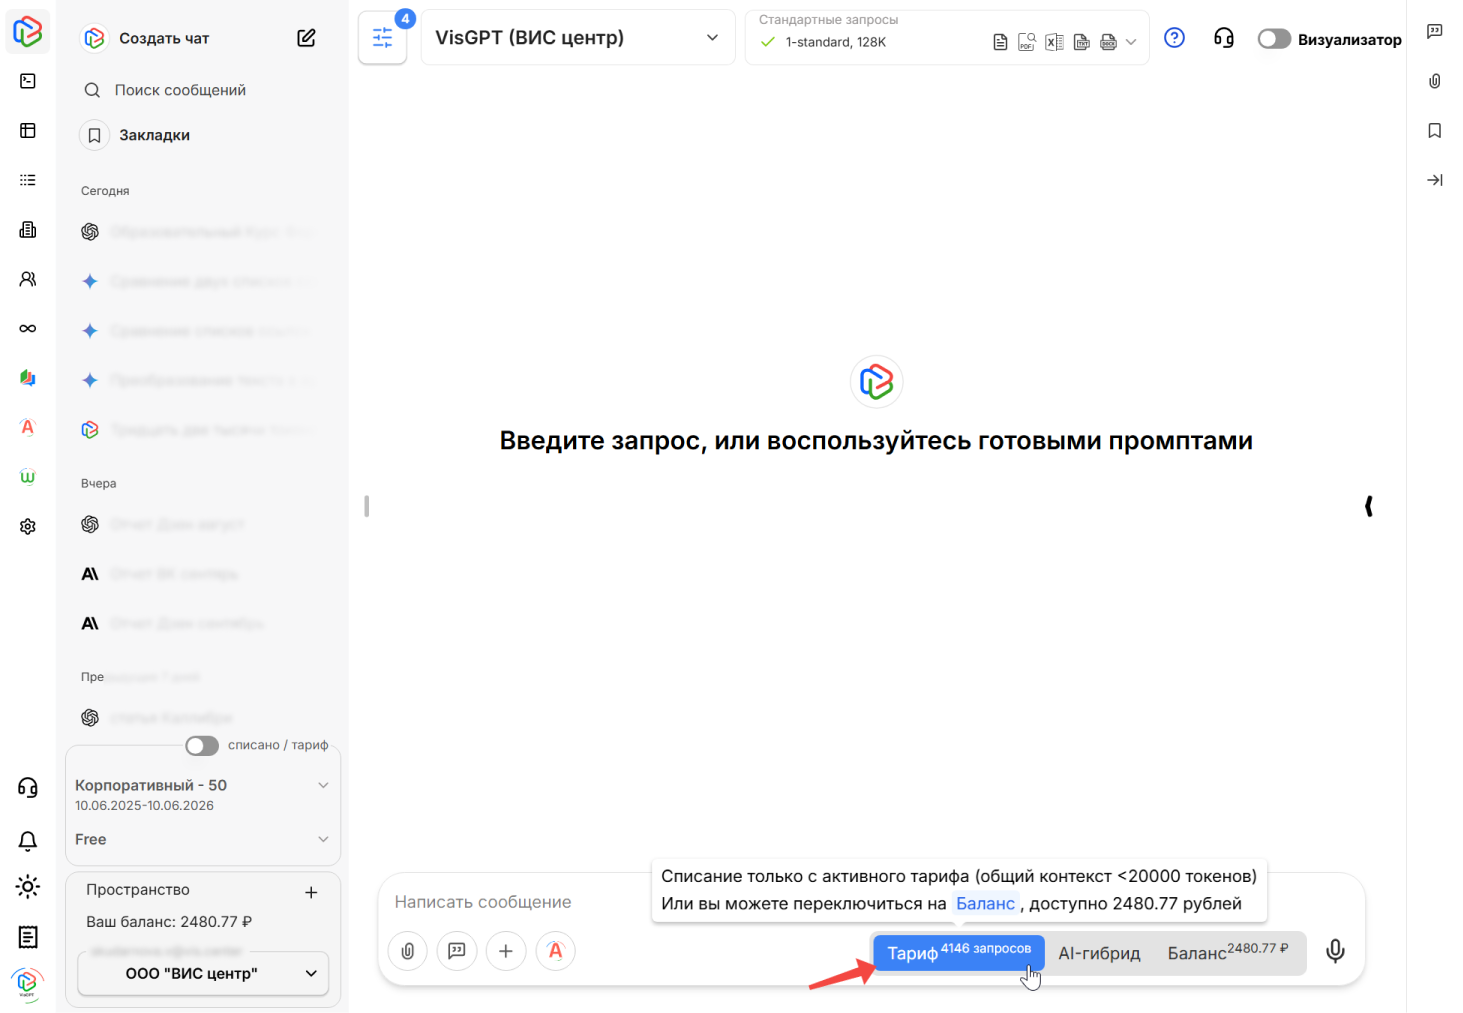Open Закладки bookmarks in the sidebar
Screen dimensions: 1463x1013
(x=154, y=135)
